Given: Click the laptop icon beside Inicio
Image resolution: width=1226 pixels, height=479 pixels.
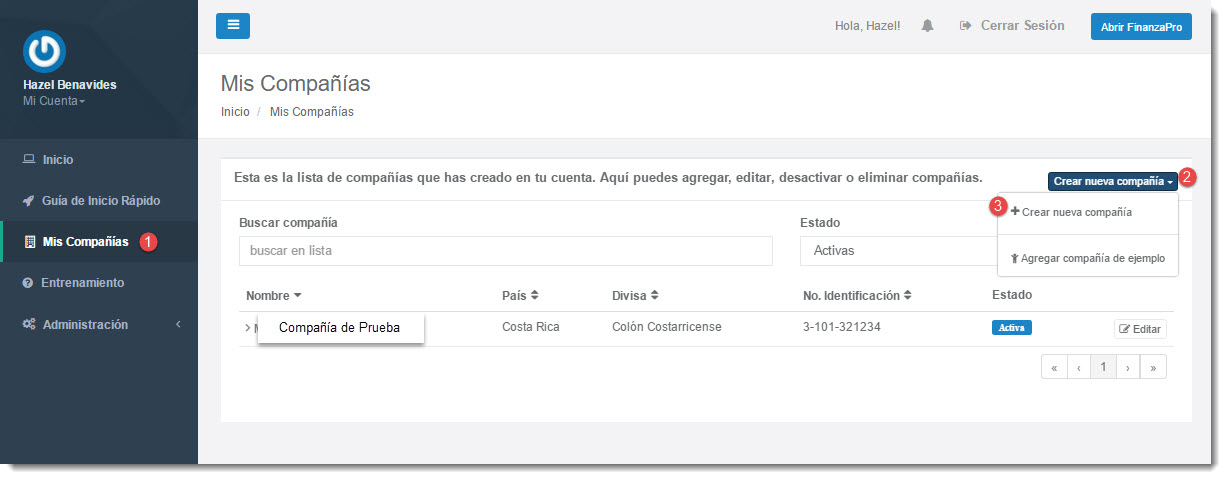Looking at the screenshot, I should coord(29,160).
